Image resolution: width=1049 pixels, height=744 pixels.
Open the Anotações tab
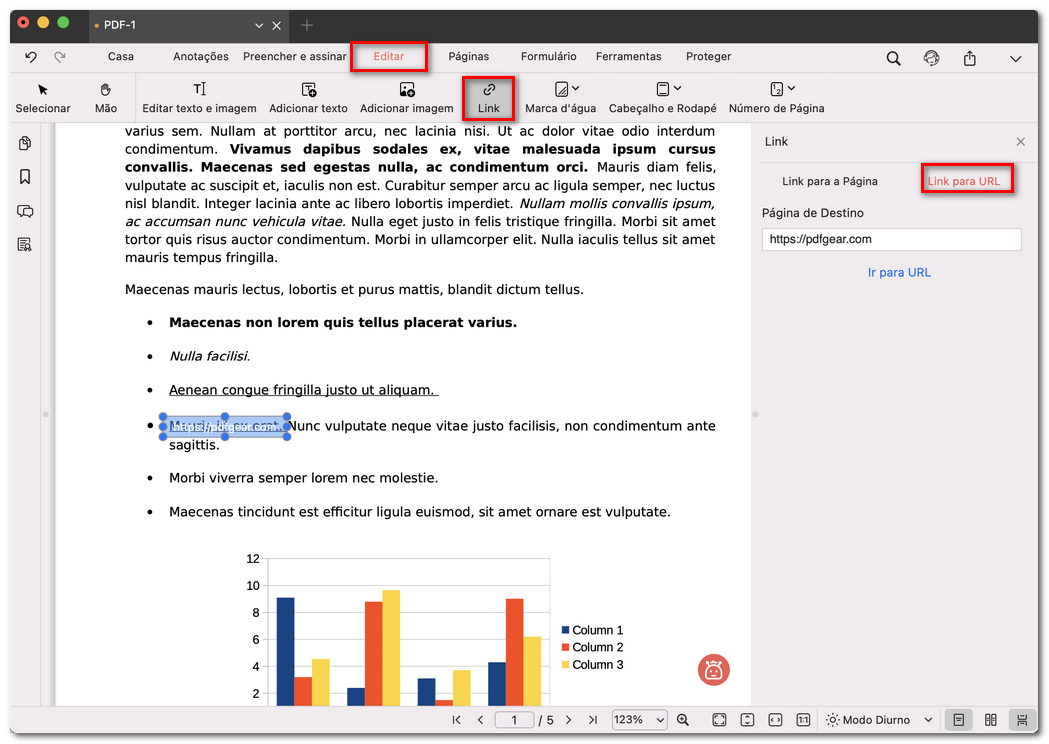tap(200, 57)
